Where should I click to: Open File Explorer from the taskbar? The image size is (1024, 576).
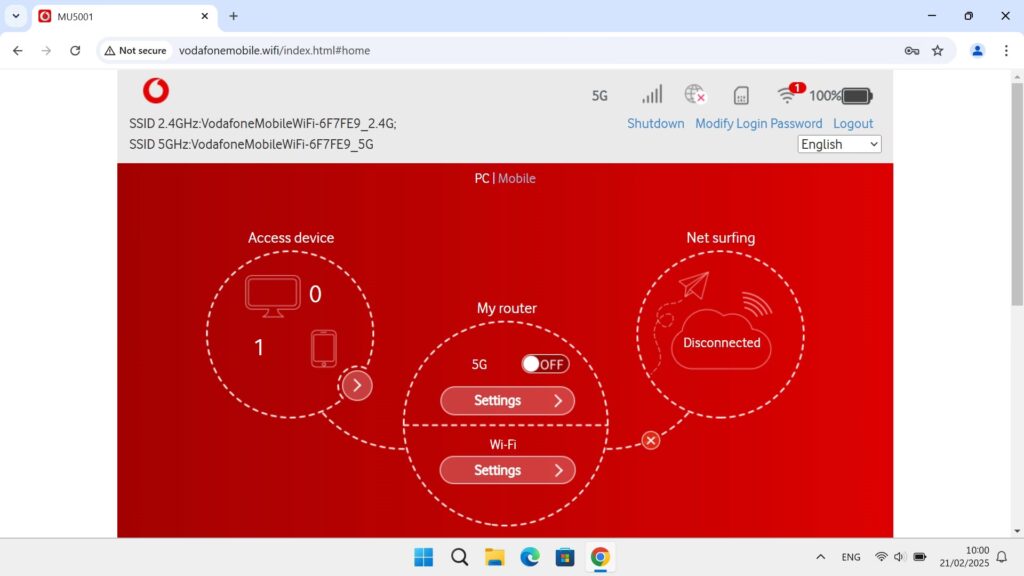[494, 557]
